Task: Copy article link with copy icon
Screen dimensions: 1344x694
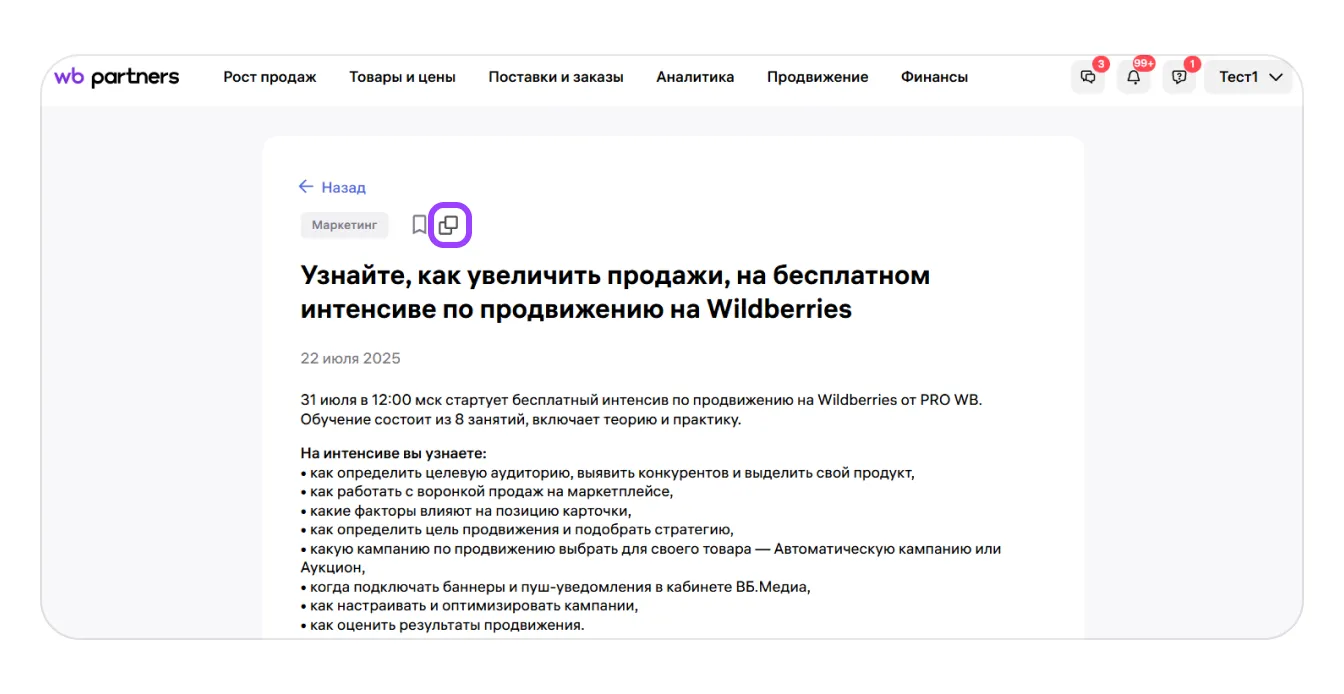Action: [x=449, y=225]
